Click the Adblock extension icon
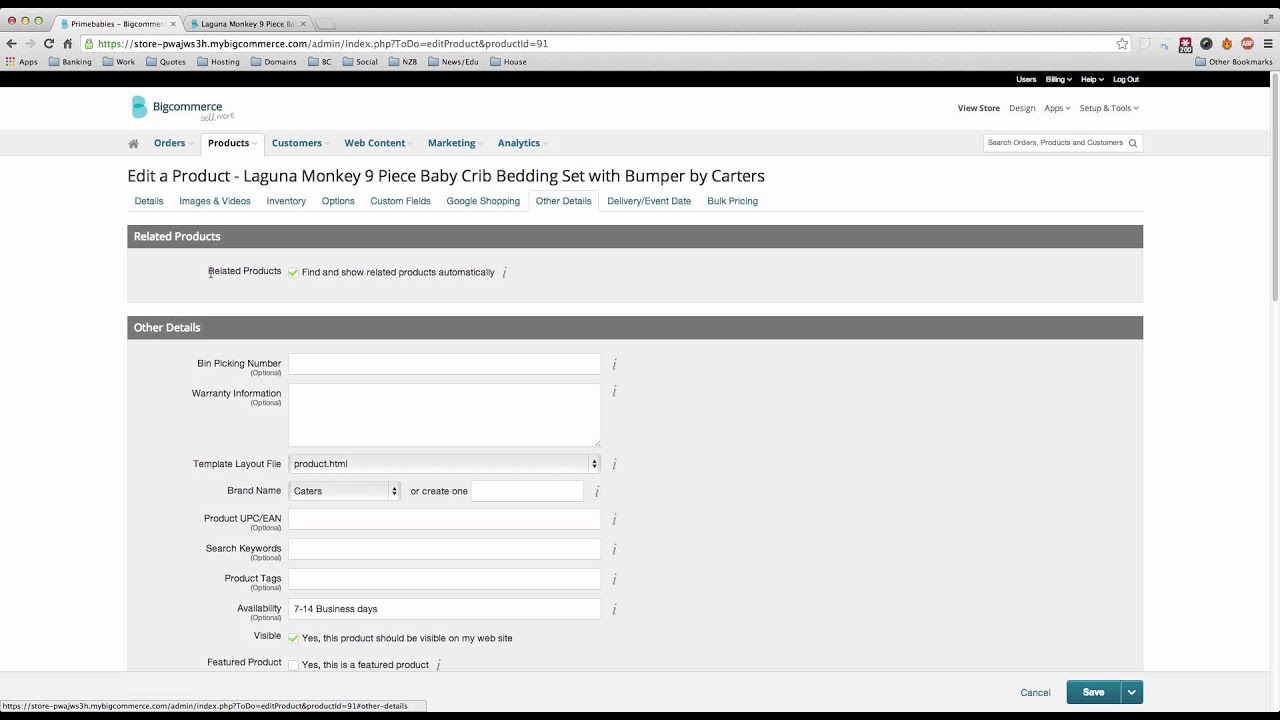 1247,44
